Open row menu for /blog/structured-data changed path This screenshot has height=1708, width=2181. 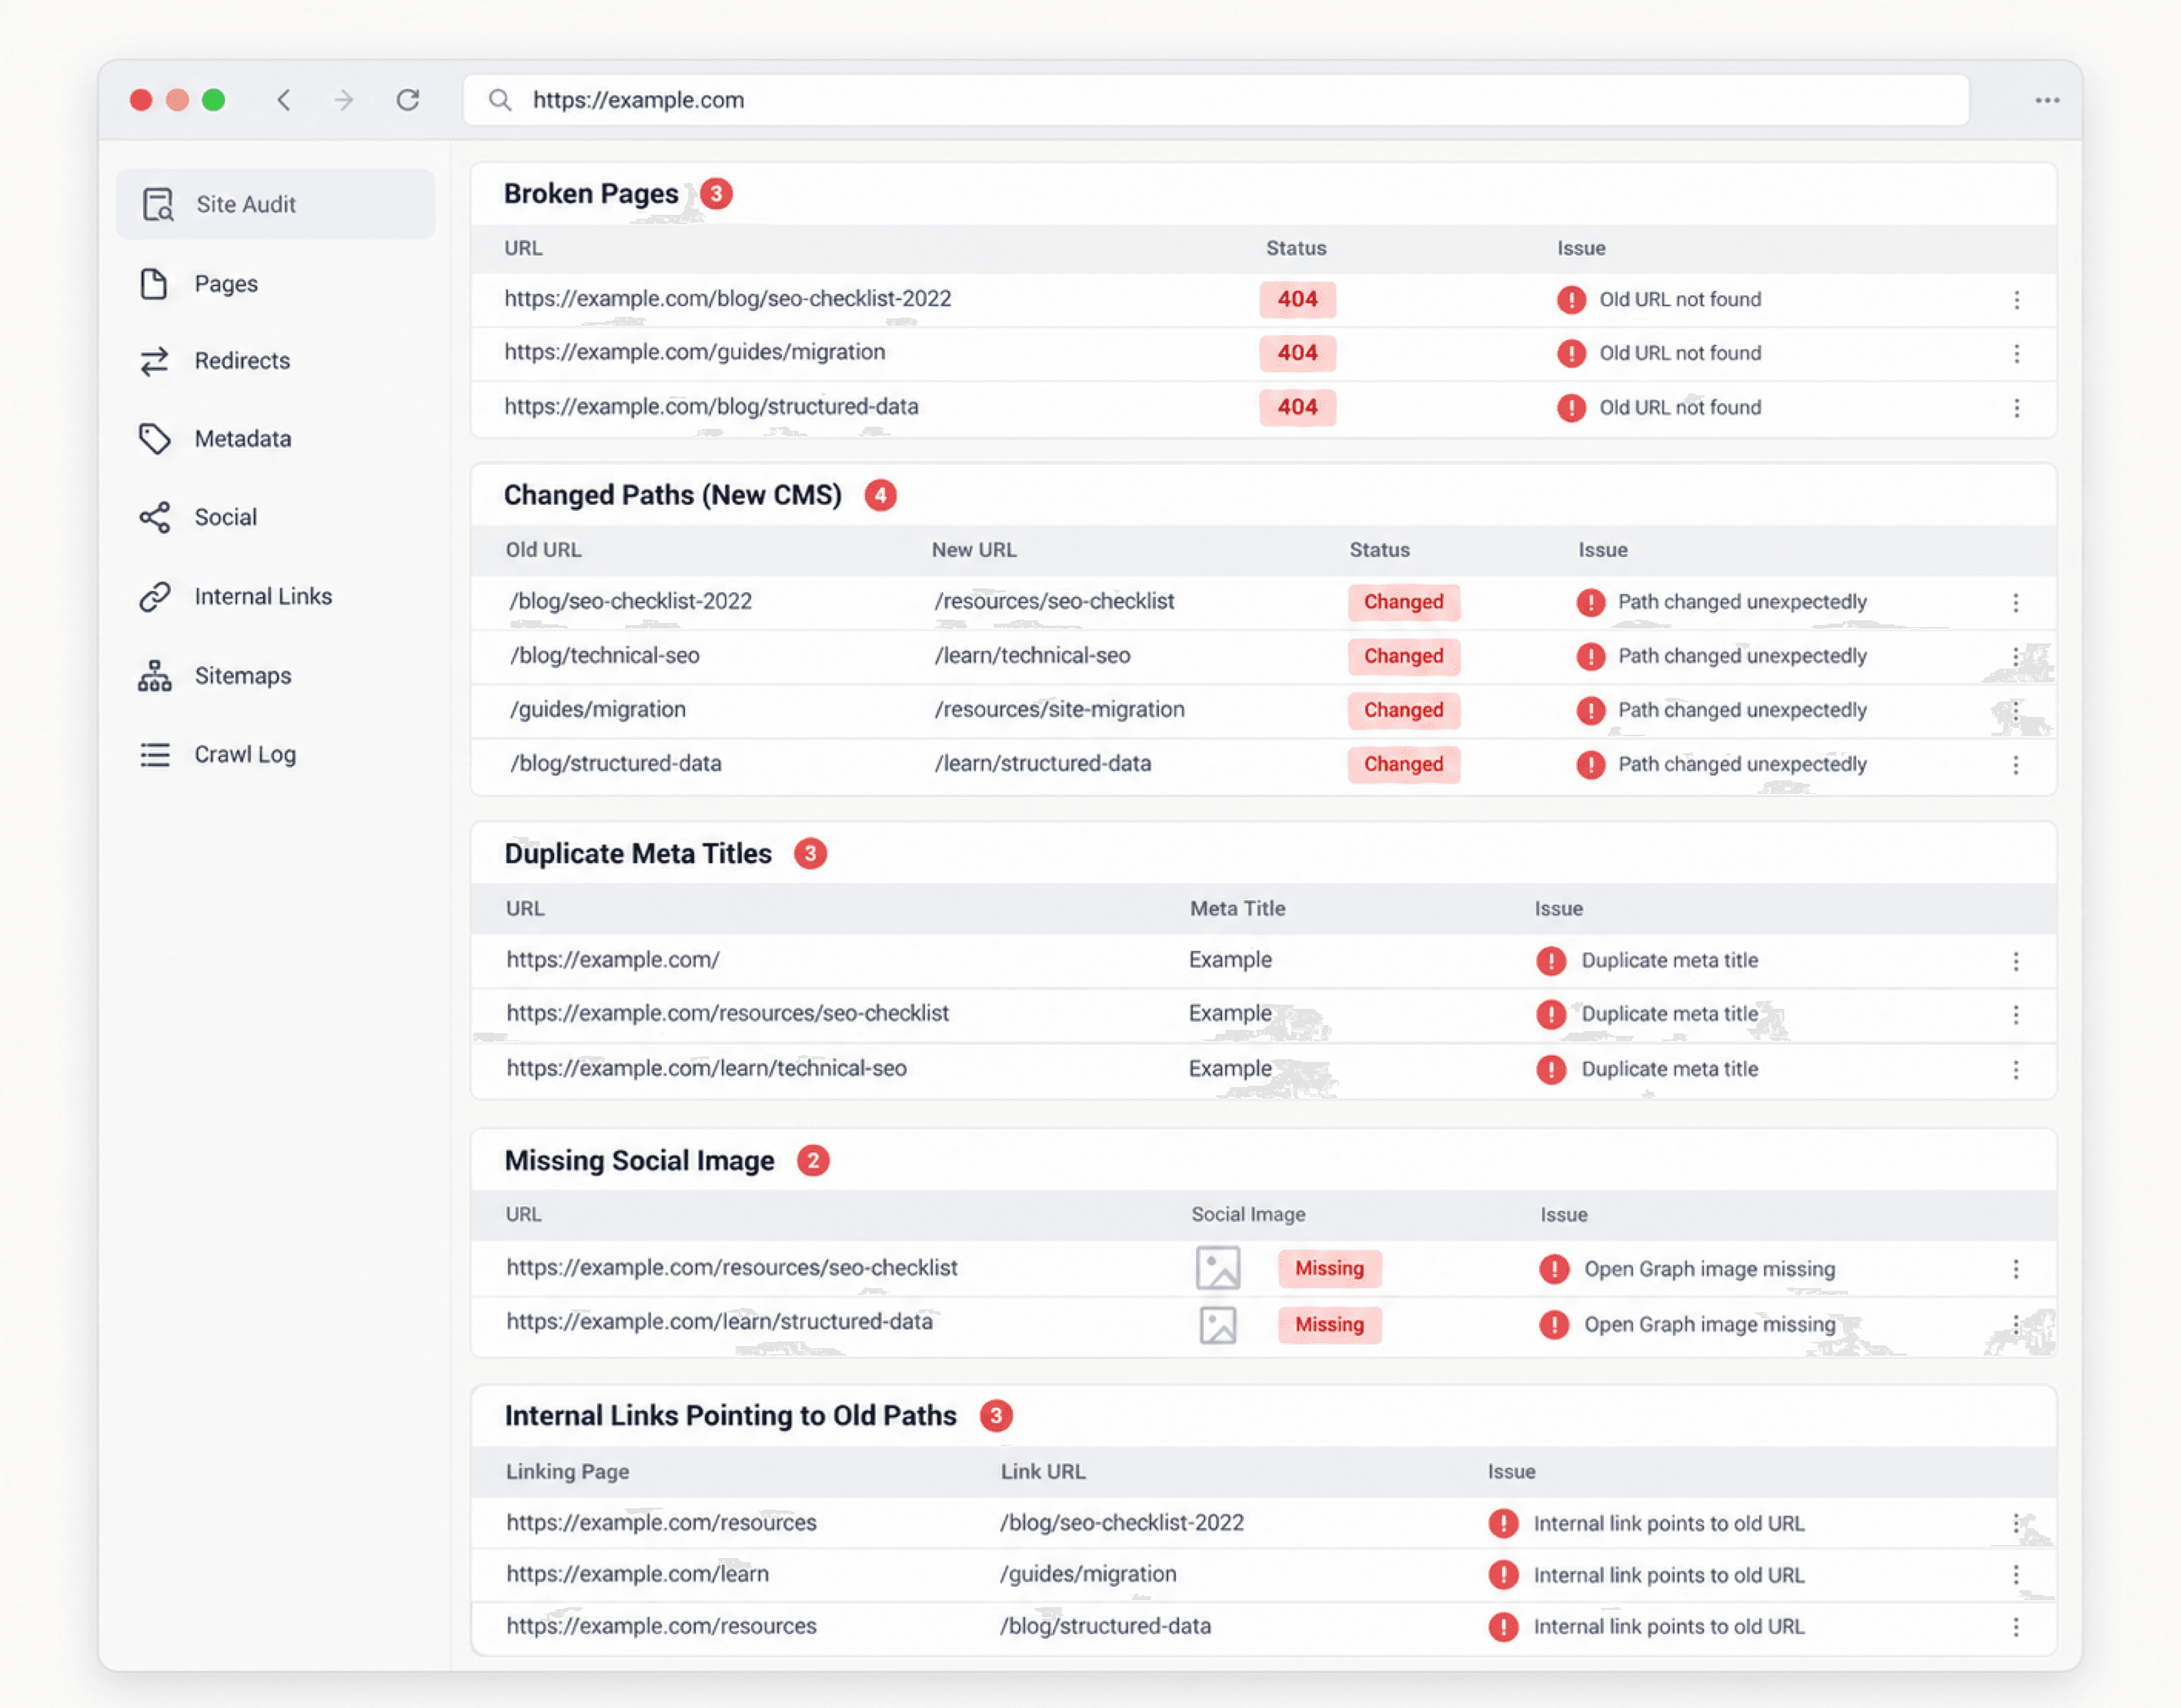coord(2016,765)
